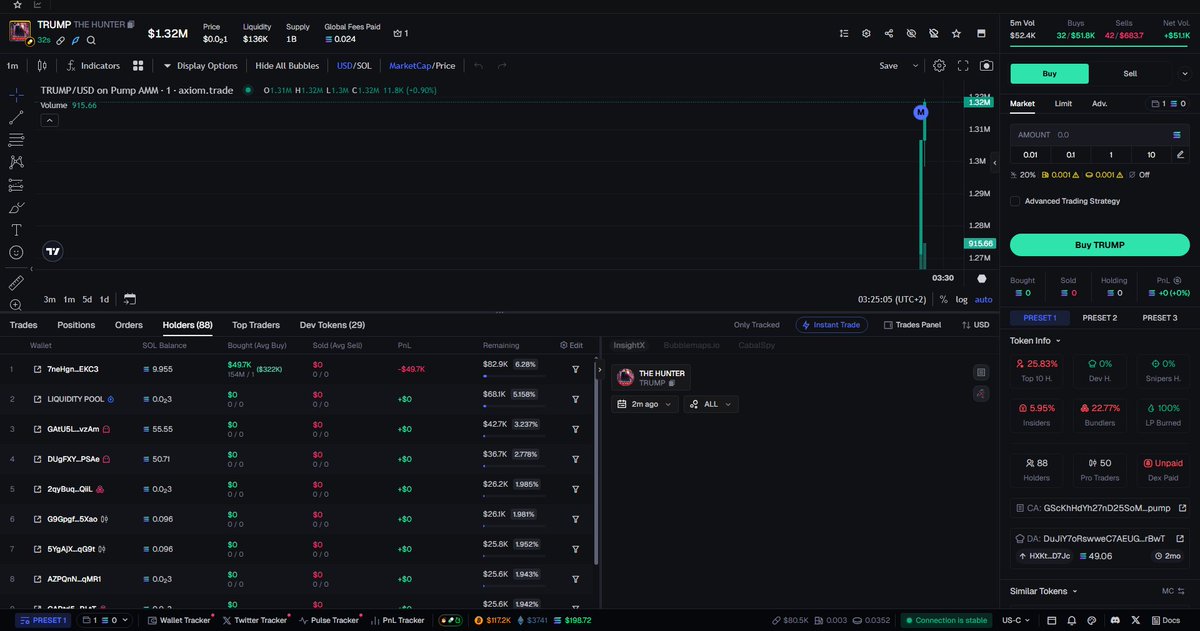The image size is (1200, 631).
Task: Filter holder 7neHgn...EKC3 row
Action: click(x=576, y=369)
